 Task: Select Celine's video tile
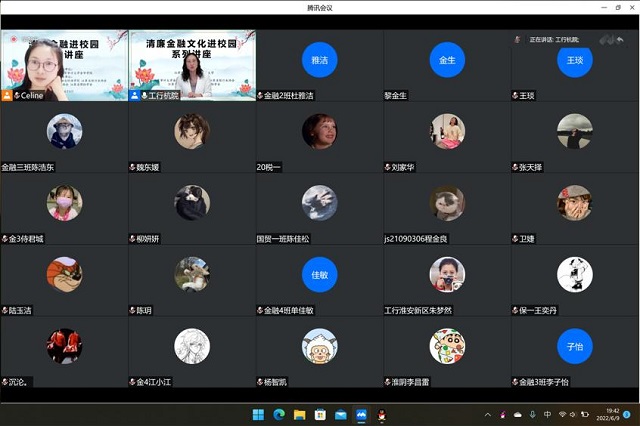[64, 65]
